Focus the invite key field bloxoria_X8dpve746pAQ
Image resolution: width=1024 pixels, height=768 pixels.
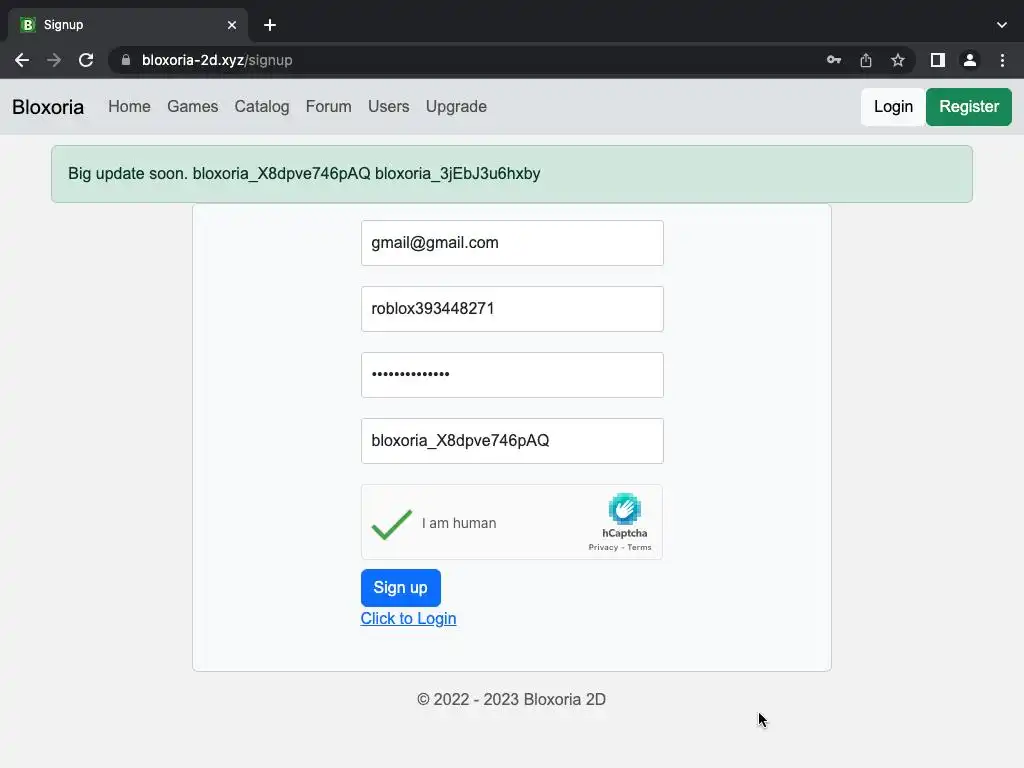(512, 441)
